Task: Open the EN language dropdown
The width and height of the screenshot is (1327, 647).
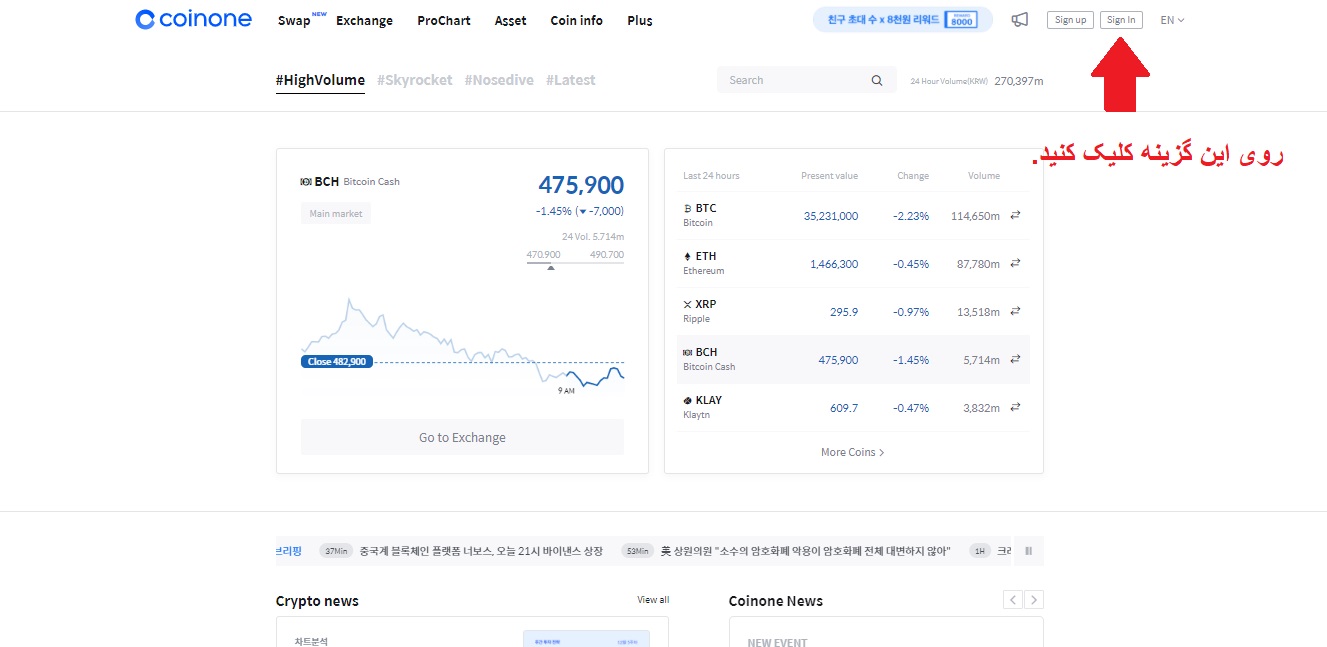Action: (x=1172, y=20)
